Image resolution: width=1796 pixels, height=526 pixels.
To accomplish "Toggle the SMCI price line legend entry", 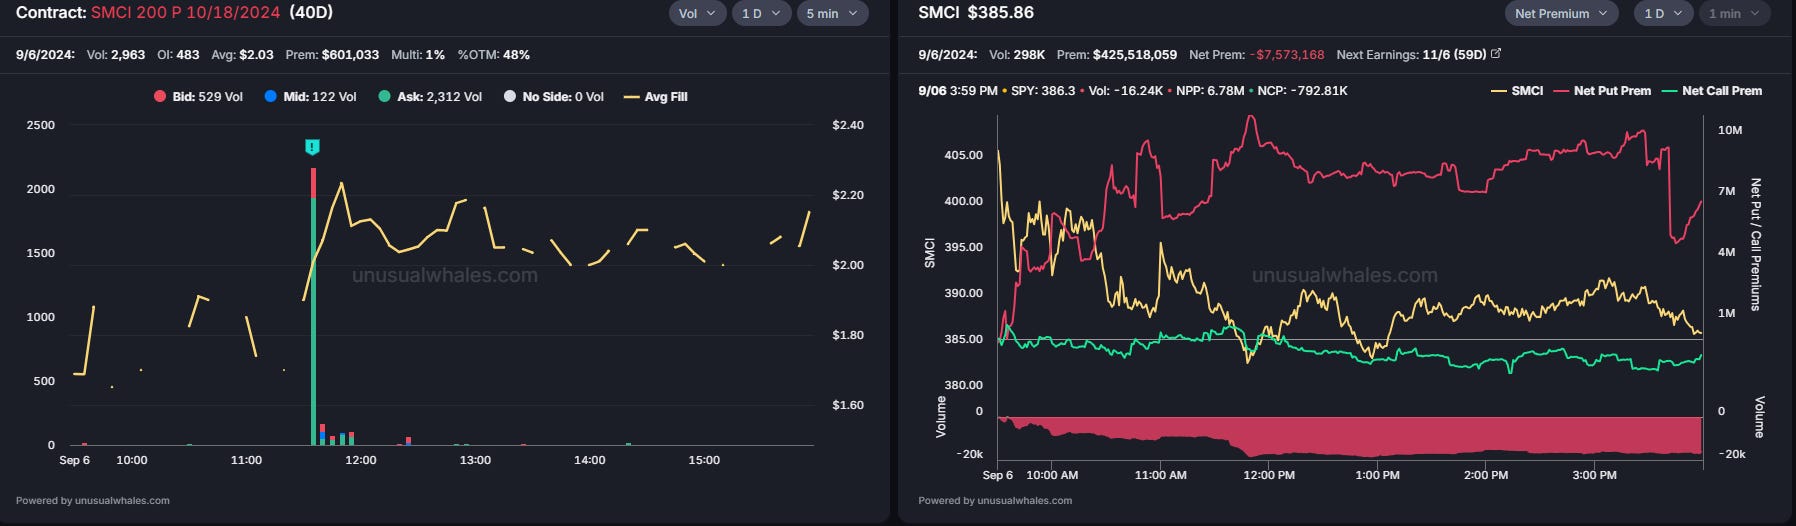I will pyautogui.click(x=1517, y=91).
